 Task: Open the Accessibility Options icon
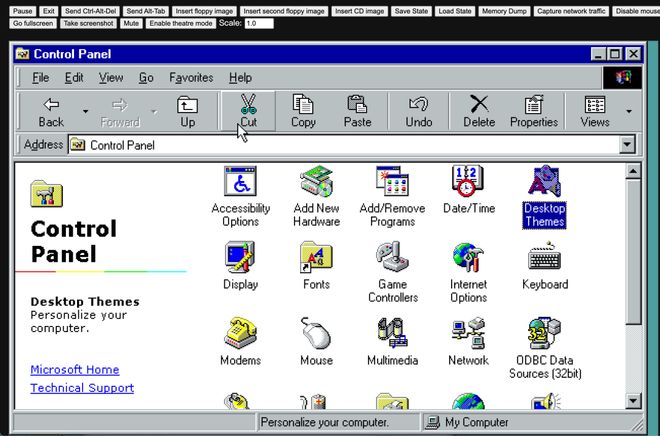(240, 184)
